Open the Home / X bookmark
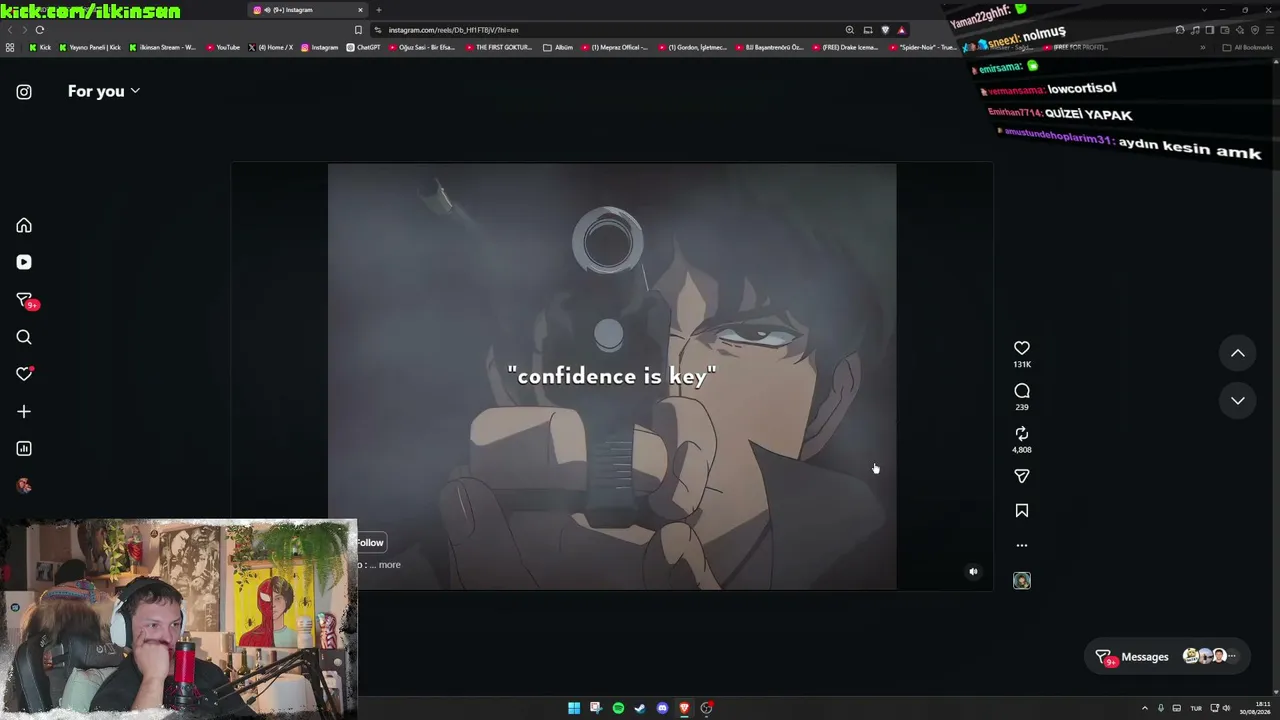The image size is (1280, 720). [x=270, y=47]
